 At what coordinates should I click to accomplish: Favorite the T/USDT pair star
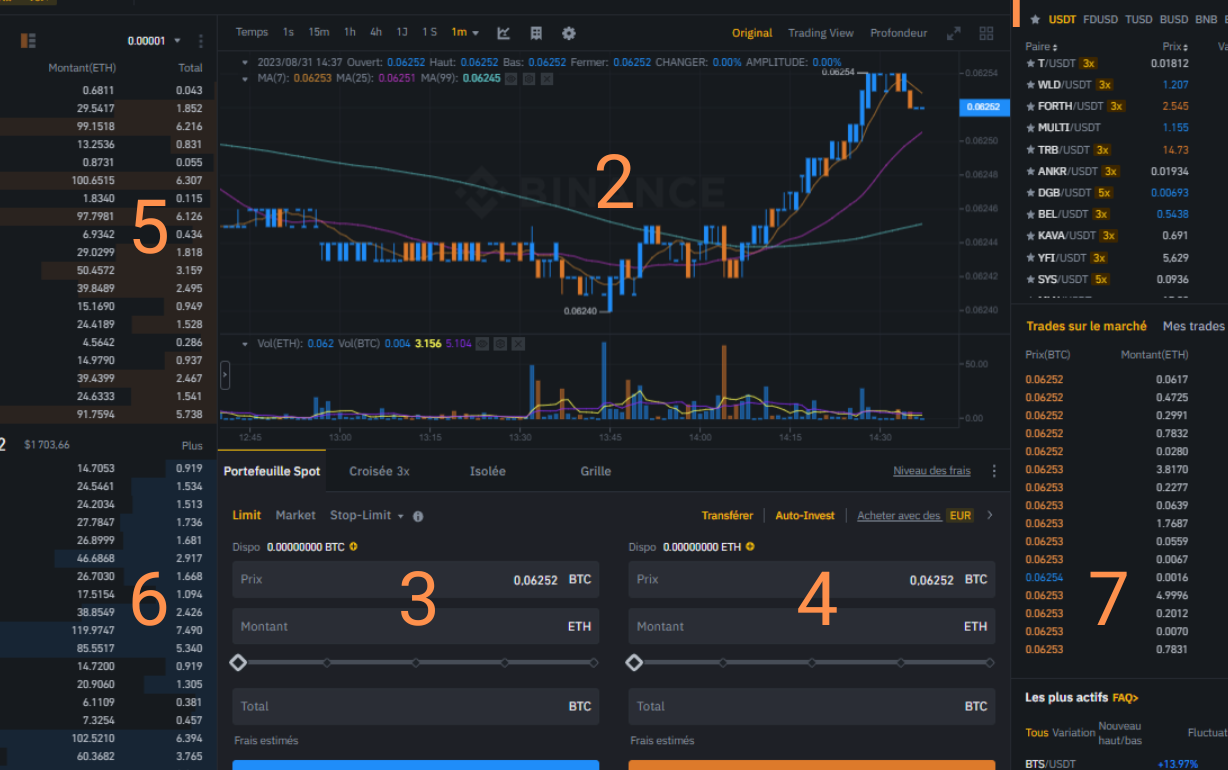(1031, 63)
